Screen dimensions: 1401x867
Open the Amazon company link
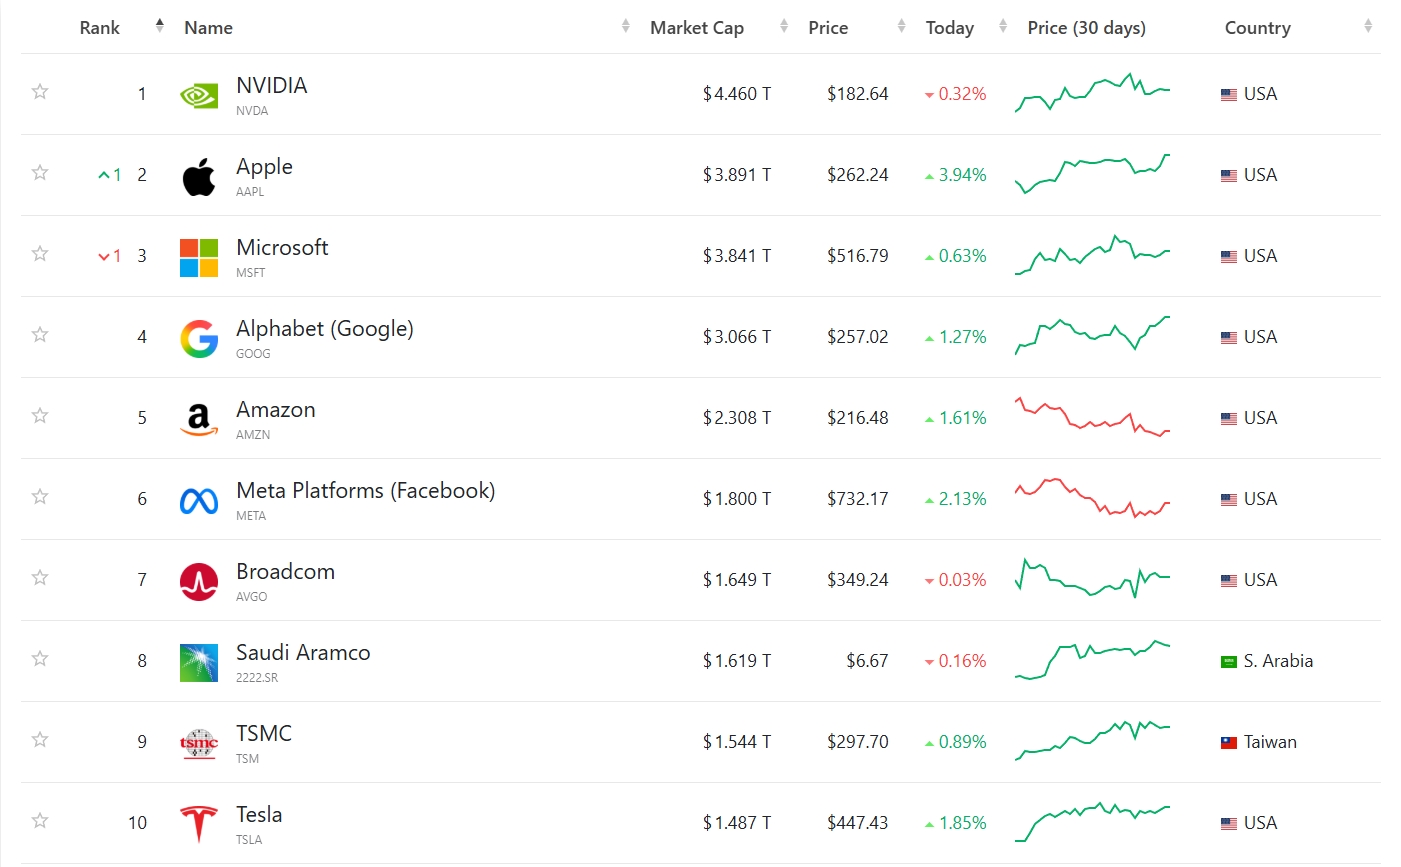(x=275, y=410)
